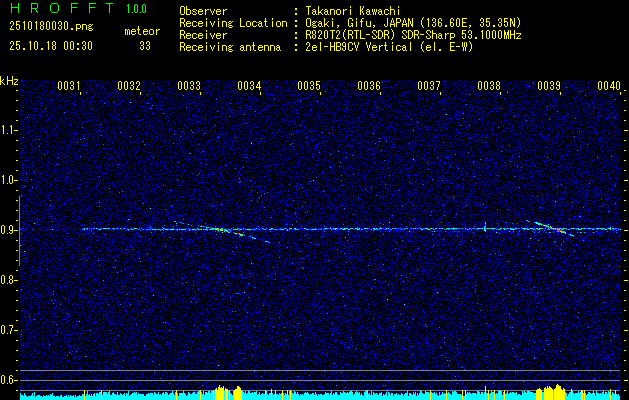This screenshot has height=400, width=629.
Task: Click the meteor label
Action: [142, 31]
